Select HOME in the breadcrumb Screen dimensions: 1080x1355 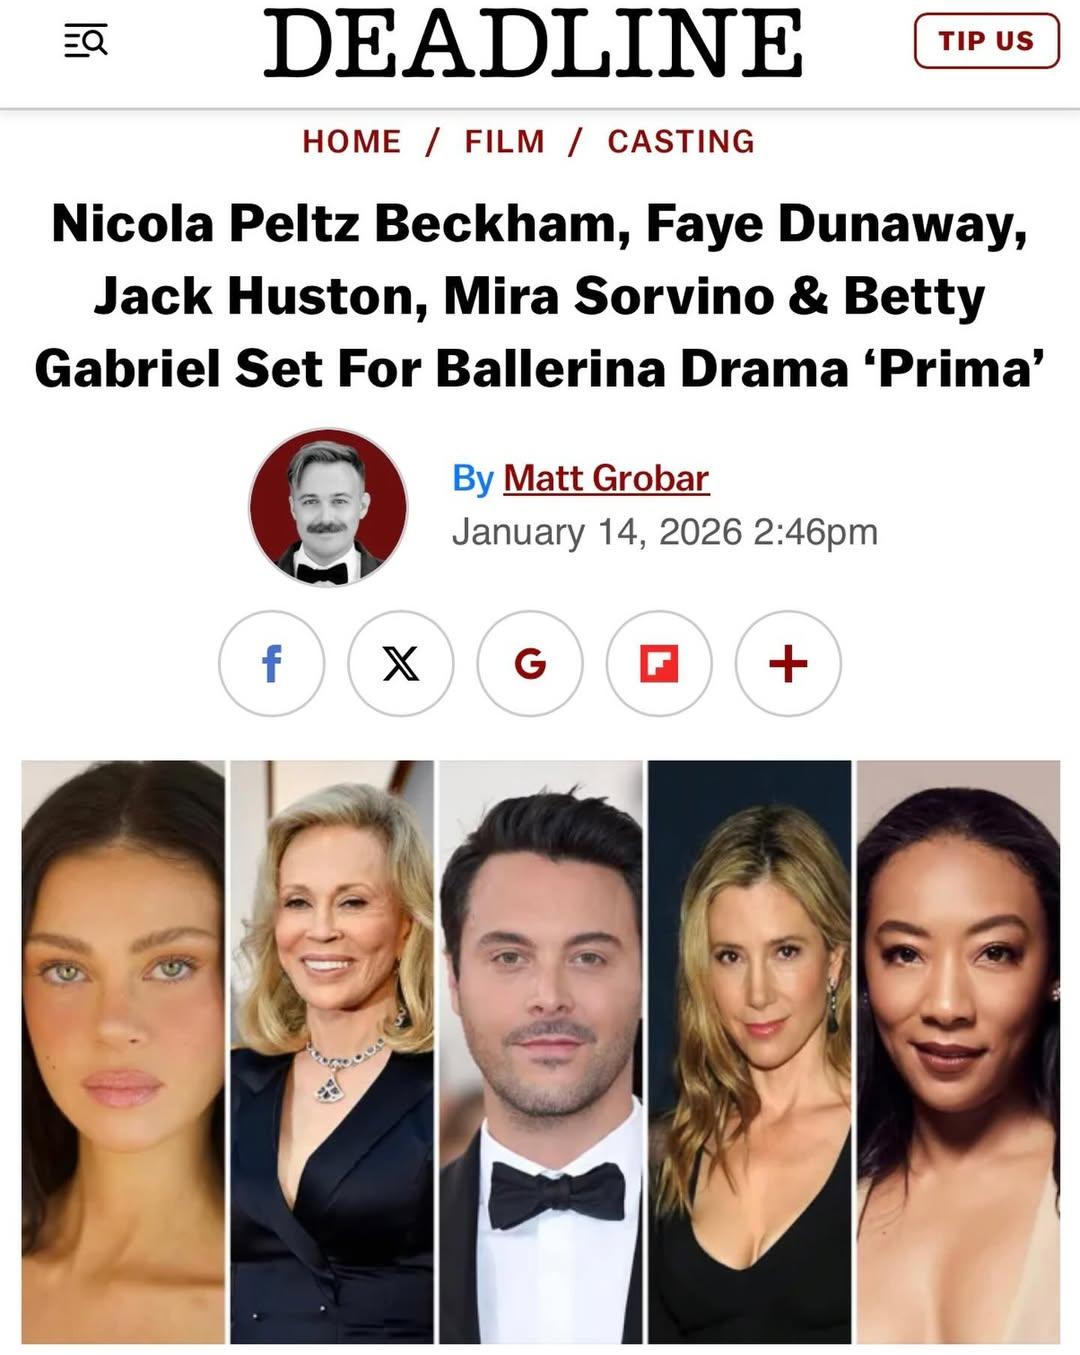pyautogui.click(x=352, y=141)
